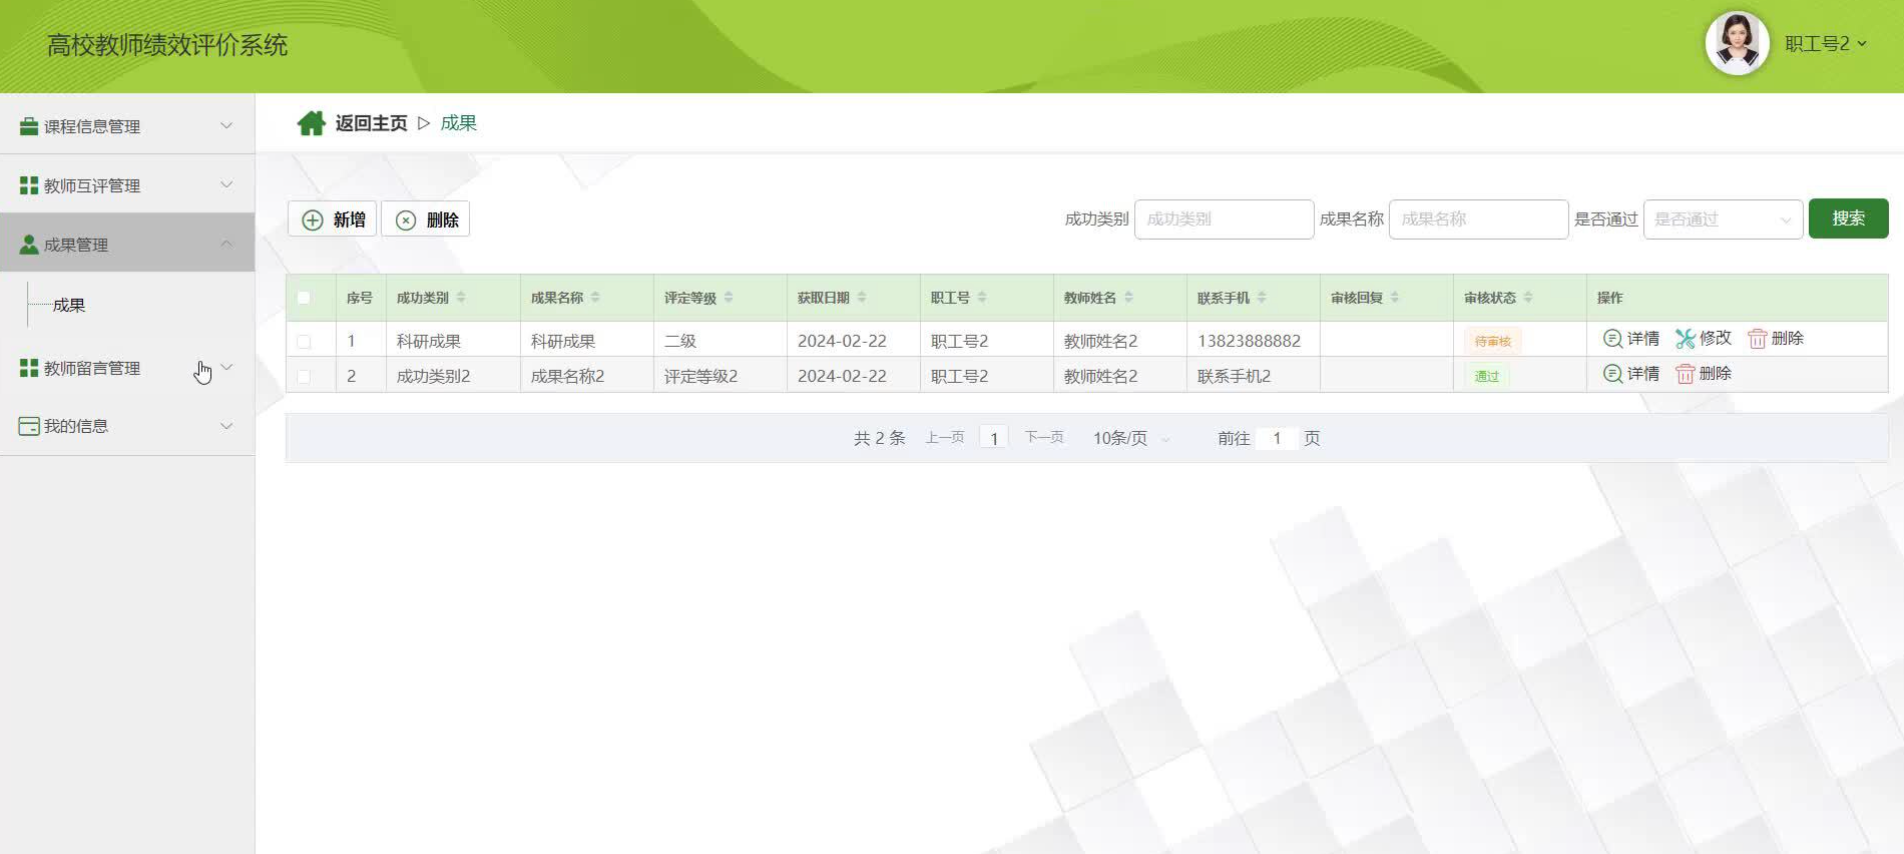Sort by 评定等级 column arrows

(728, 297)
